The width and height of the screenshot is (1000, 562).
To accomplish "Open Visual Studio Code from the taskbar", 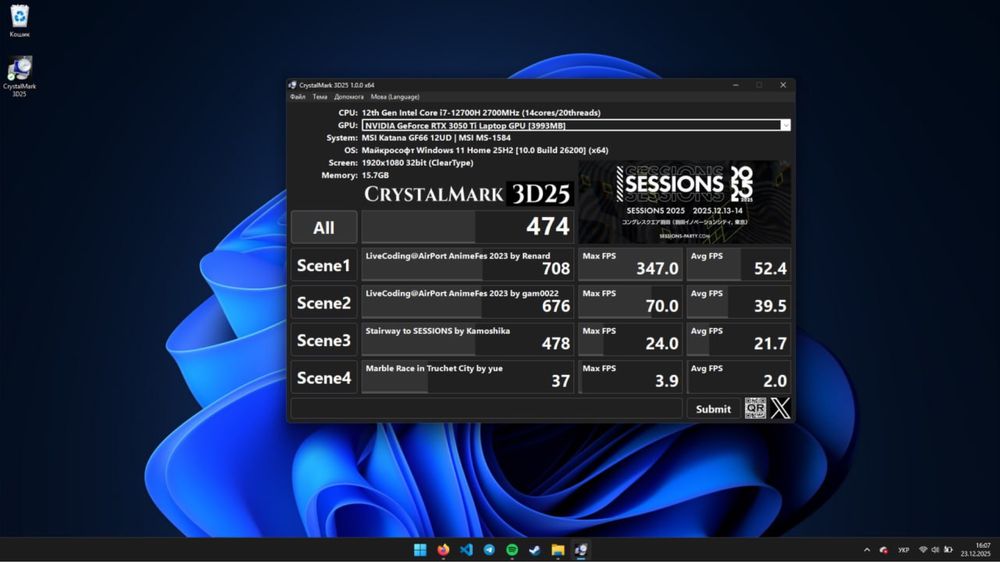I will pos(466,550).
